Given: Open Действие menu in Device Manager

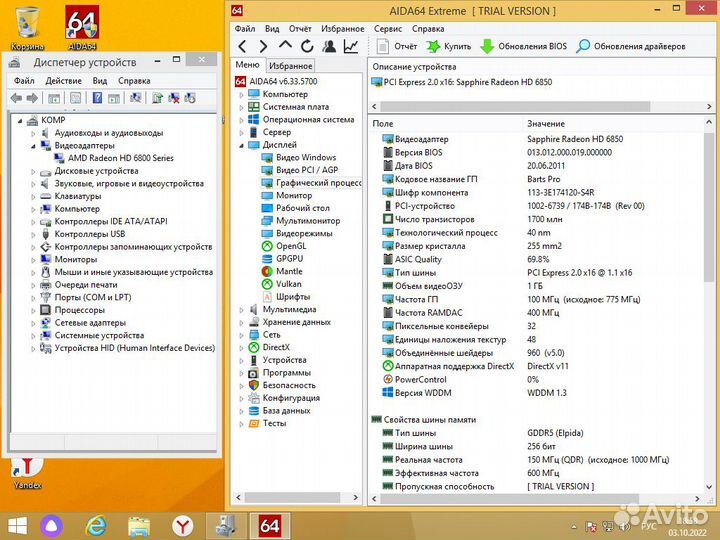Looking at the screenshot, I should click(63, 81).
